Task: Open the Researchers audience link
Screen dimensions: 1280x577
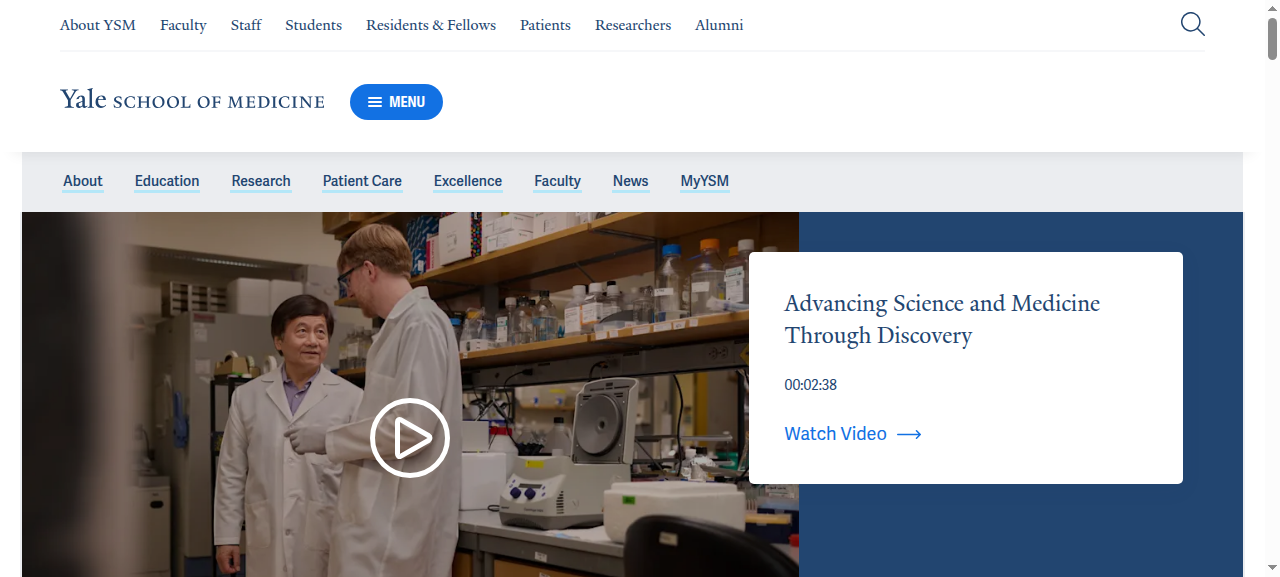Action: point(633,25)
